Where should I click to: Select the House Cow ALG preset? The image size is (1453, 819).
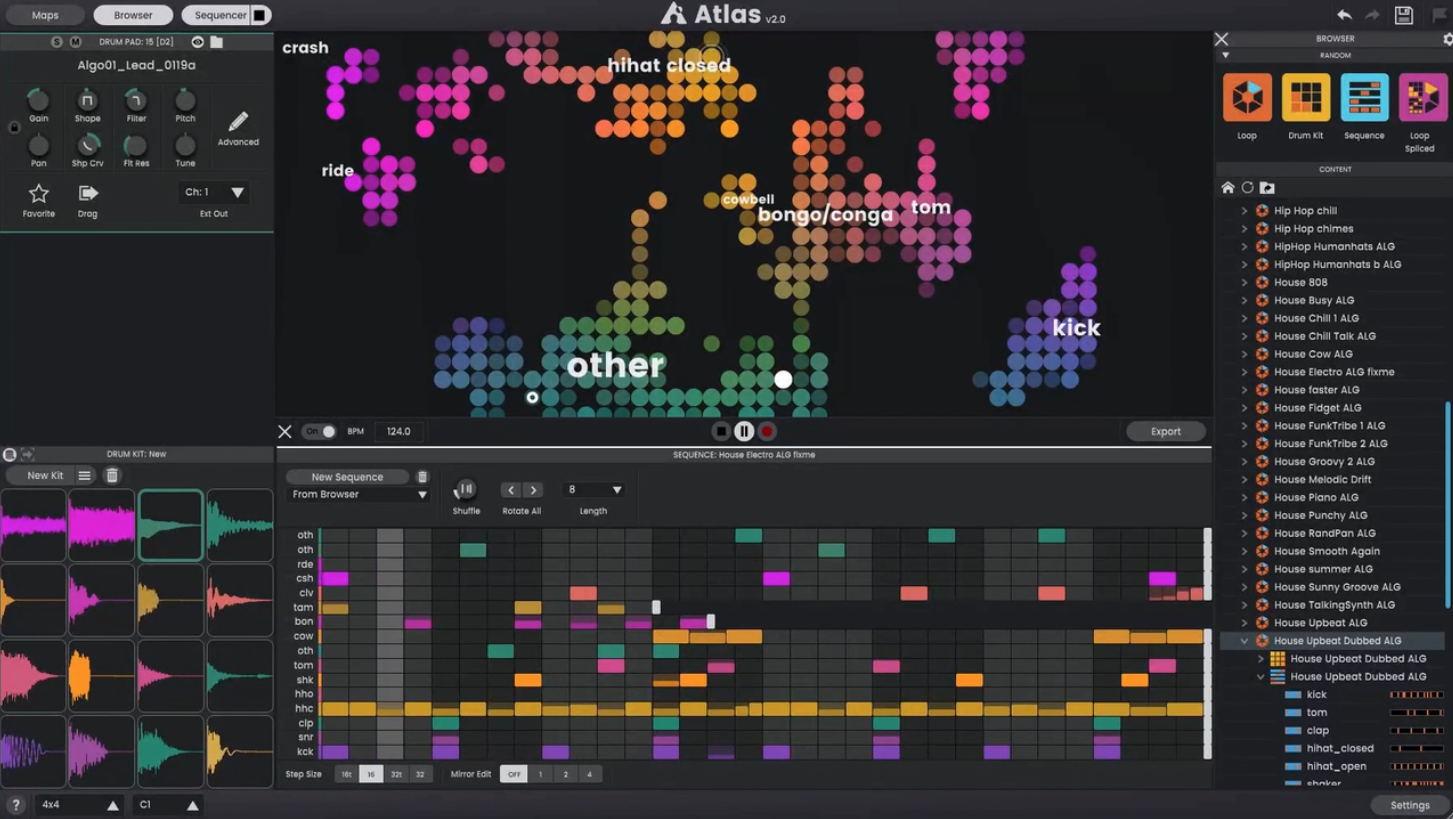point(1312,354)
